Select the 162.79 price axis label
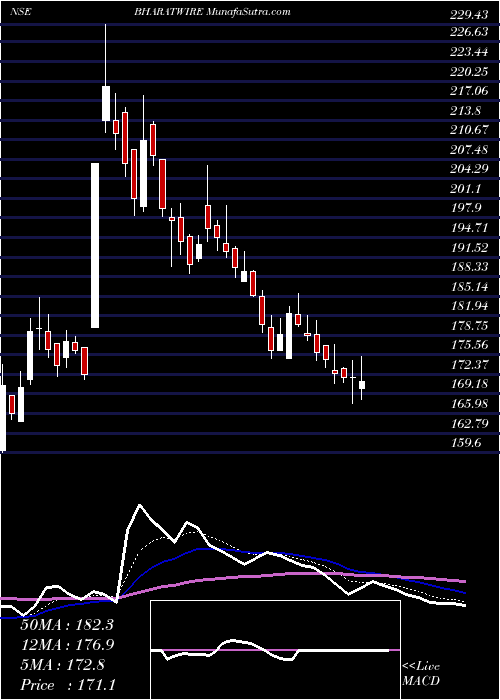Screen dimensions: 500x700 point(469,422)
